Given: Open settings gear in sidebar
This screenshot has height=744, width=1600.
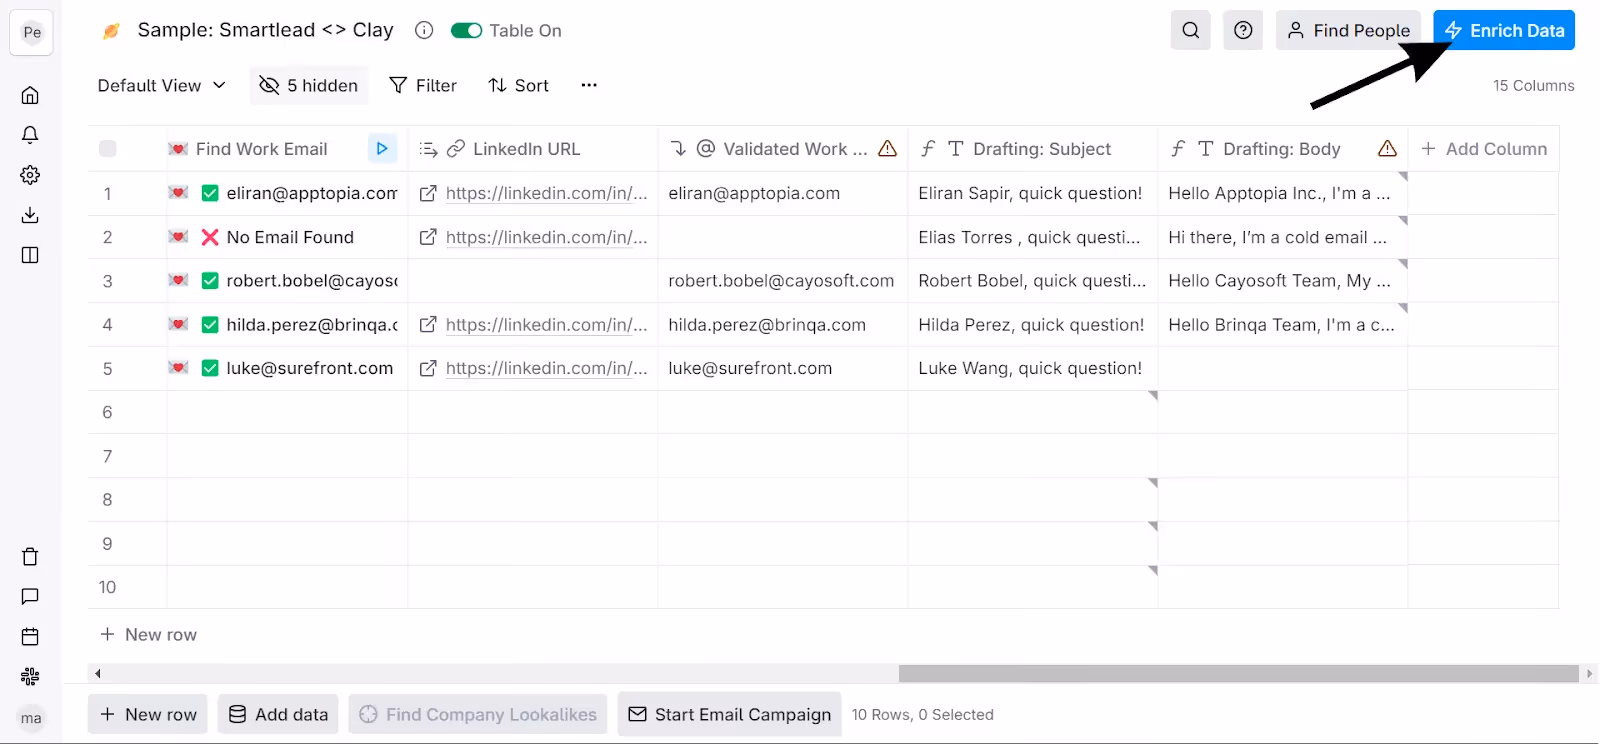Looking at the screenshot, I should coord(30,175).
